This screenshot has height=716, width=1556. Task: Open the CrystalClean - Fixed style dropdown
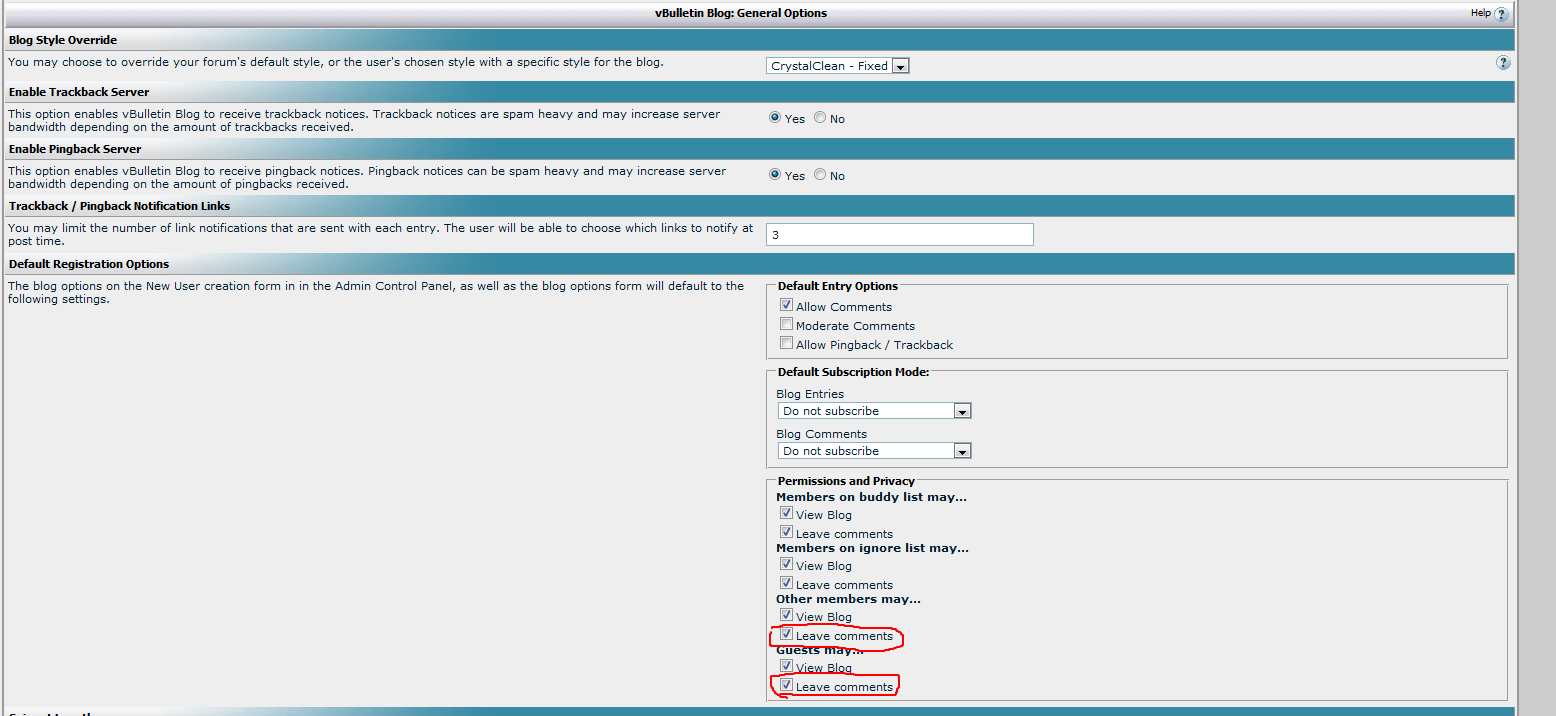[838, 66]
